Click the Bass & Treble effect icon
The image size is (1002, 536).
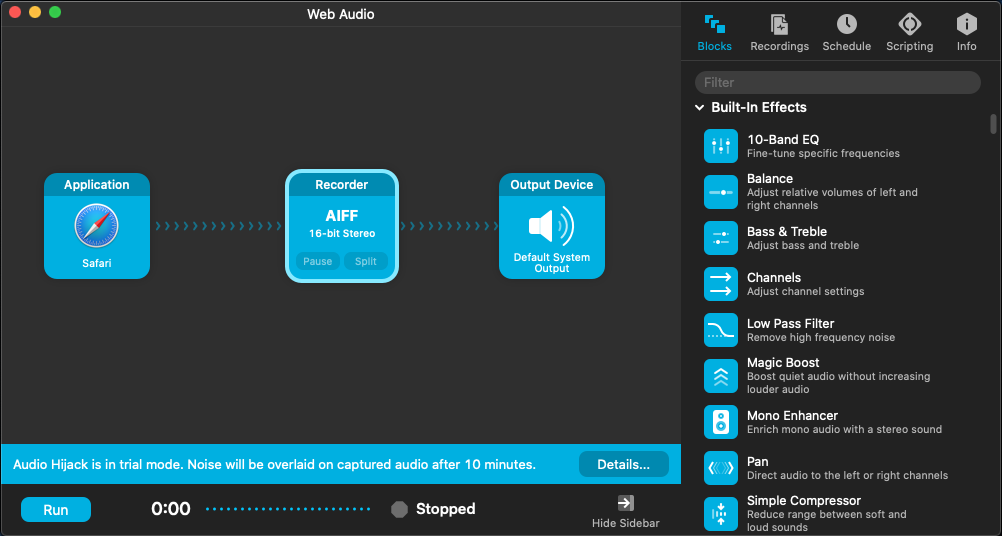point(721,238)
